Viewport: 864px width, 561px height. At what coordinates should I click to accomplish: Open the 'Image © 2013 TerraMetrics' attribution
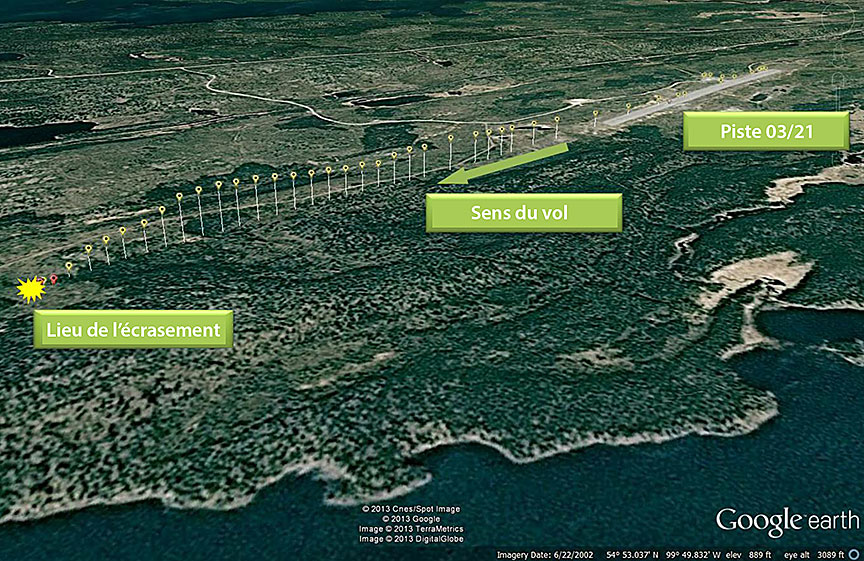[x=411, y=529]
